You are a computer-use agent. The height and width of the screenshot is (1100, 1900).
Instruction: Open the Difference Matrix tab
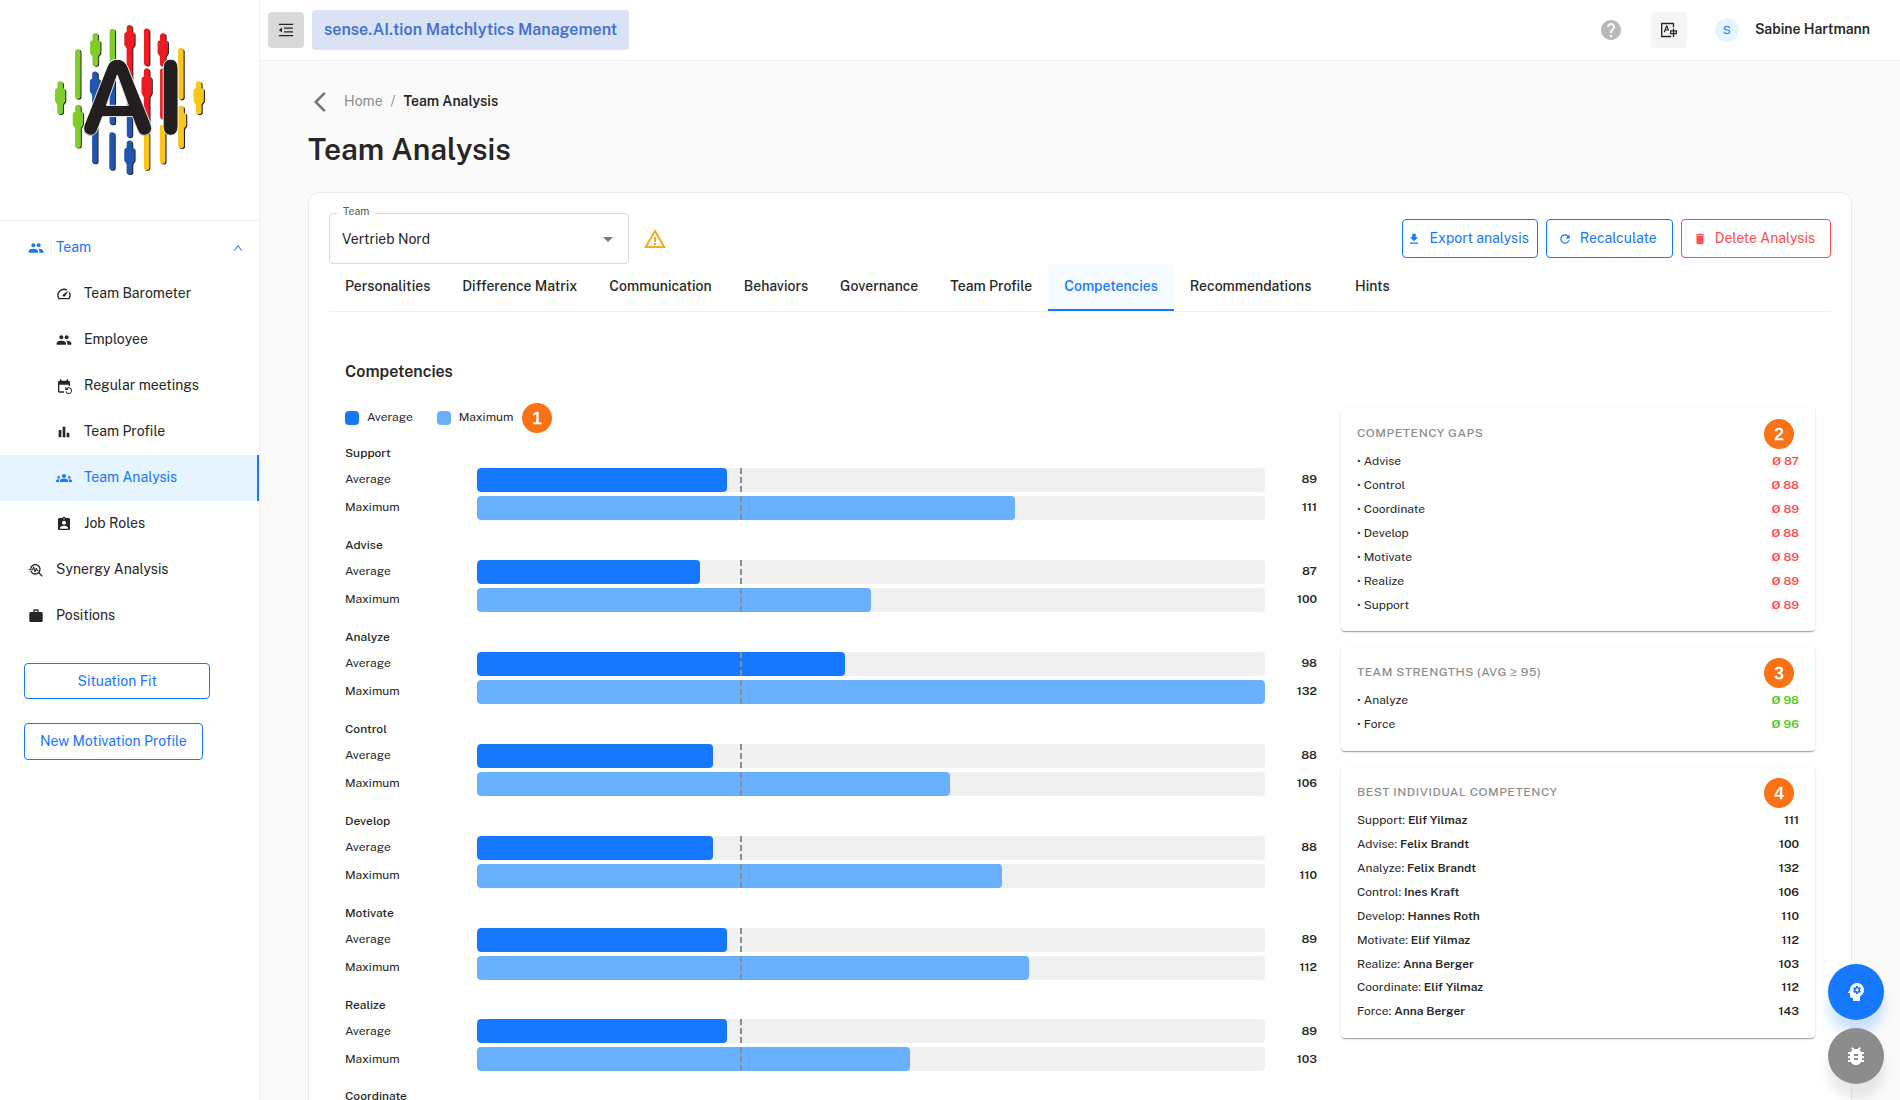(520, 287)
